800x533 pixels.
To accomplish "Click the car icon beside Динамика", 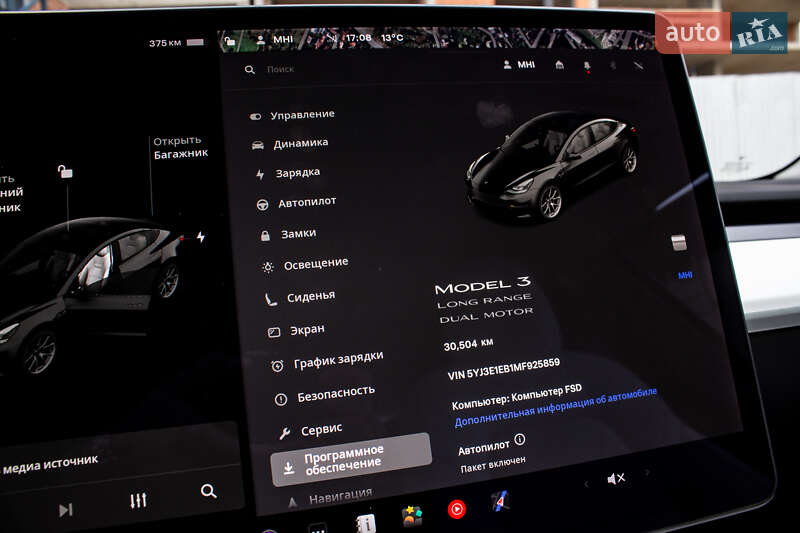I will [x=258, y=145].
